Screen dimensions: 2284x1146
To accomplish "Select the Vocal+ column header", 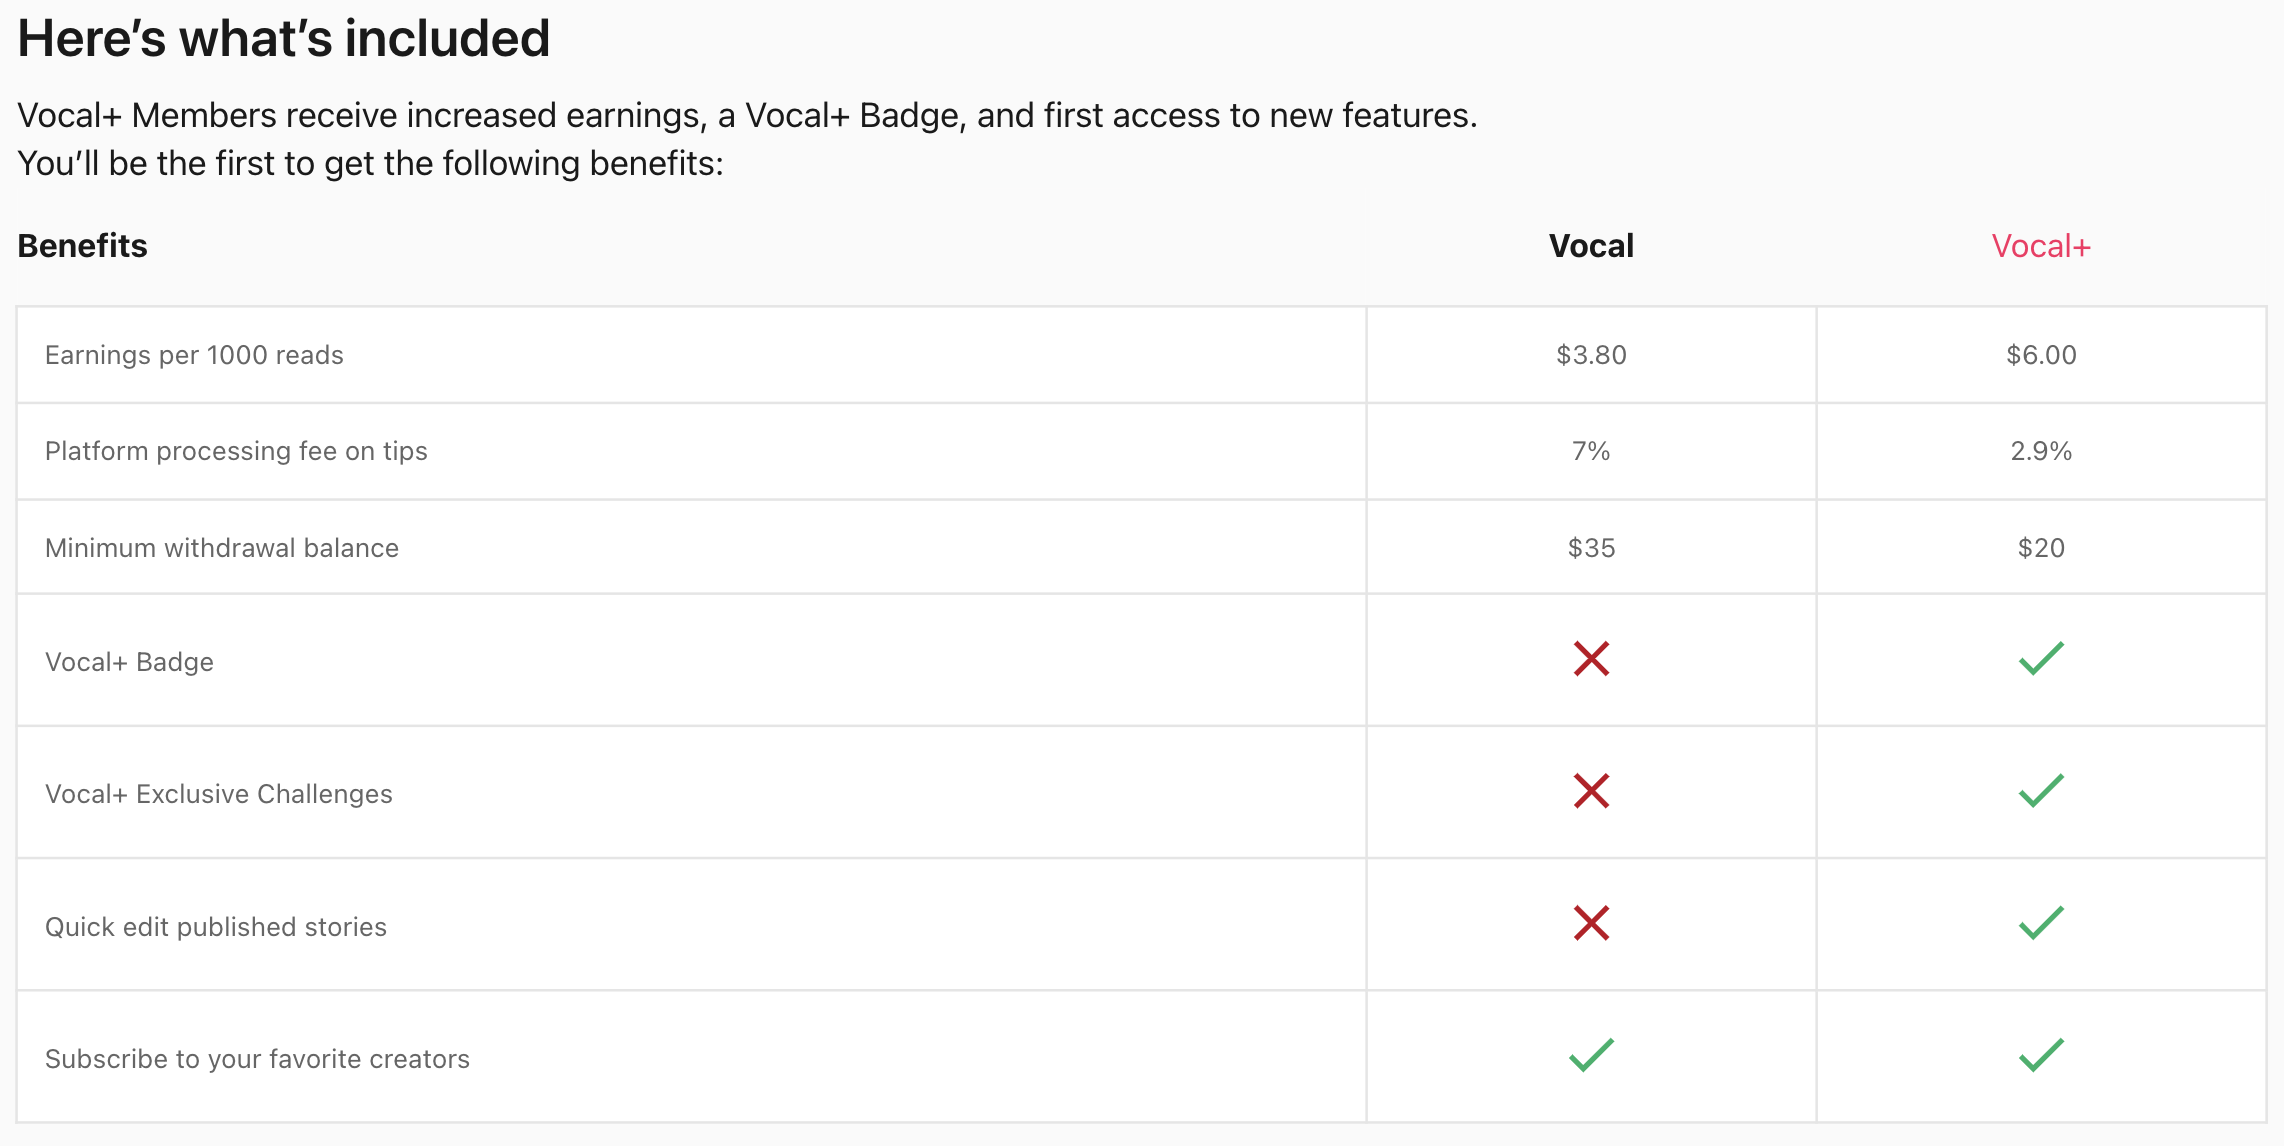I will pos(2041,246).
